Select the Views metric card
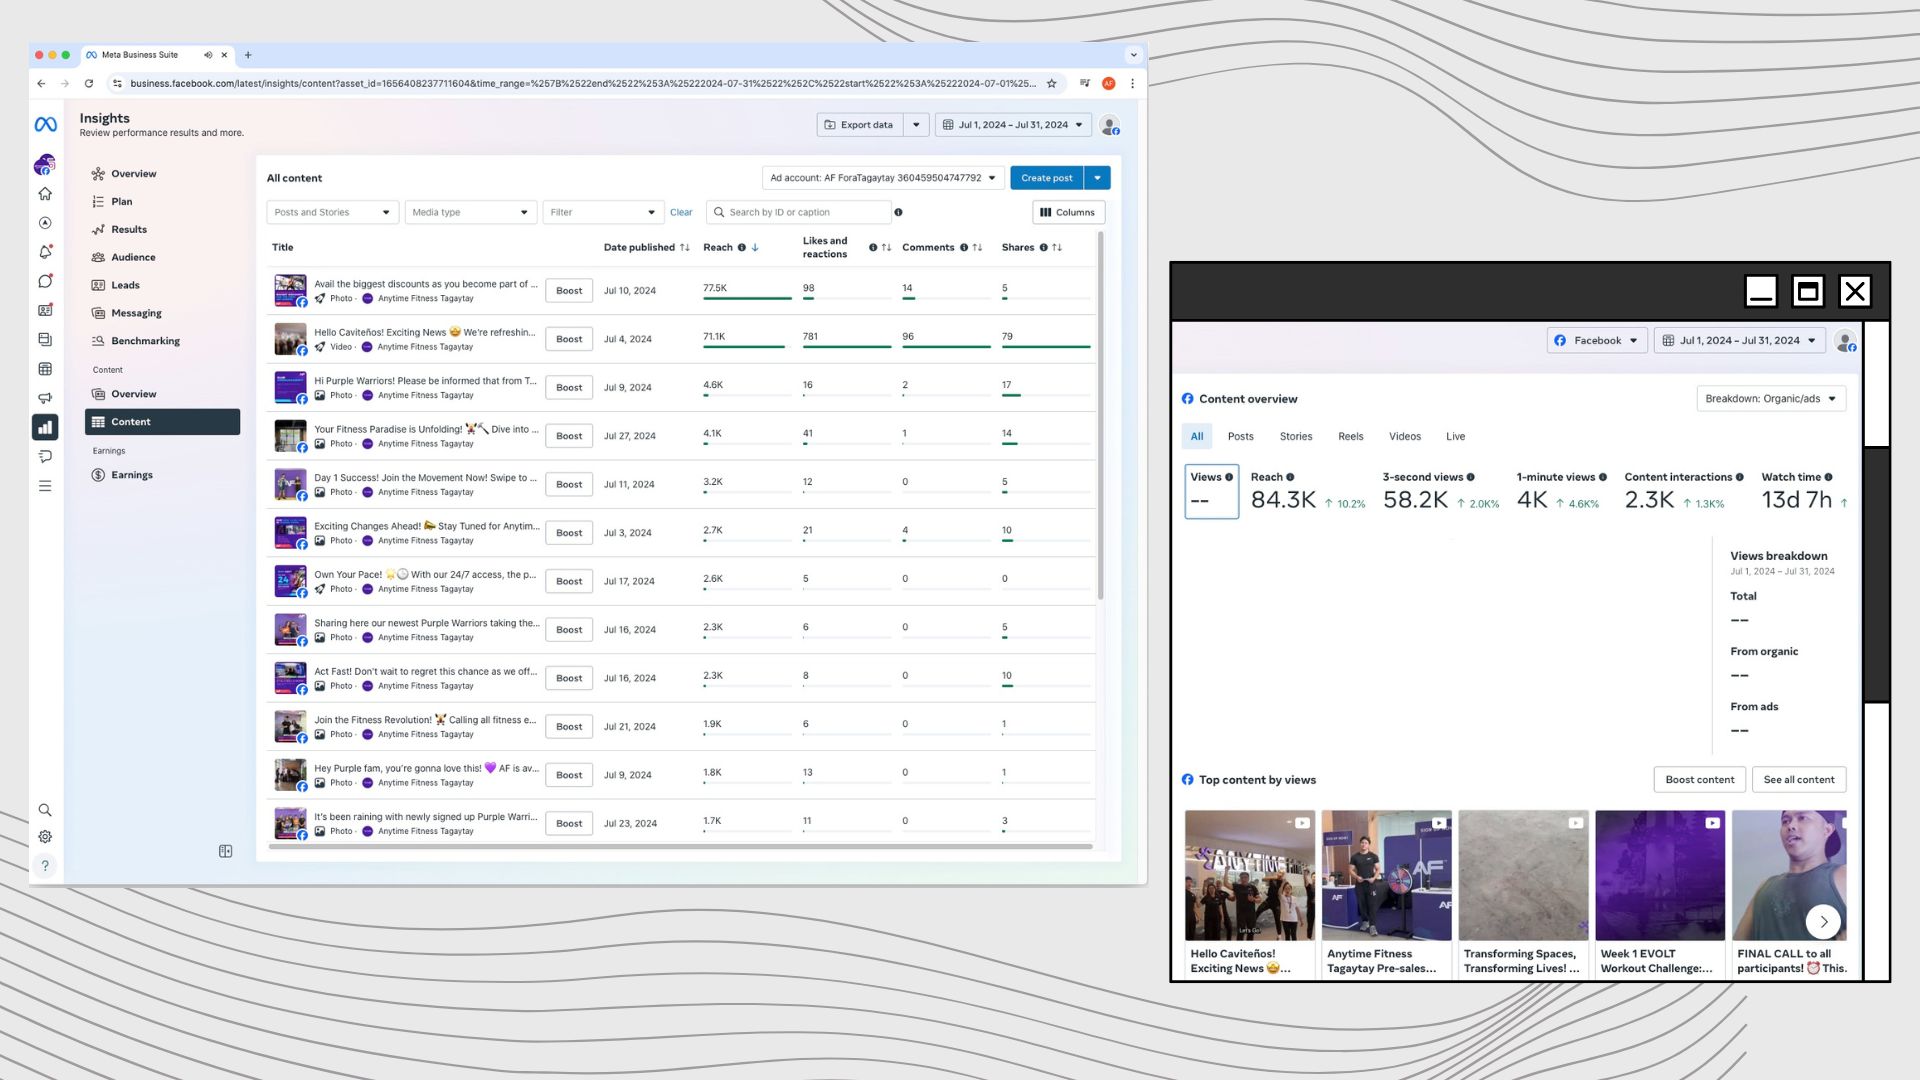Image resolution: width=1920 pixels, height=1080 pixels. (1211, 491)
